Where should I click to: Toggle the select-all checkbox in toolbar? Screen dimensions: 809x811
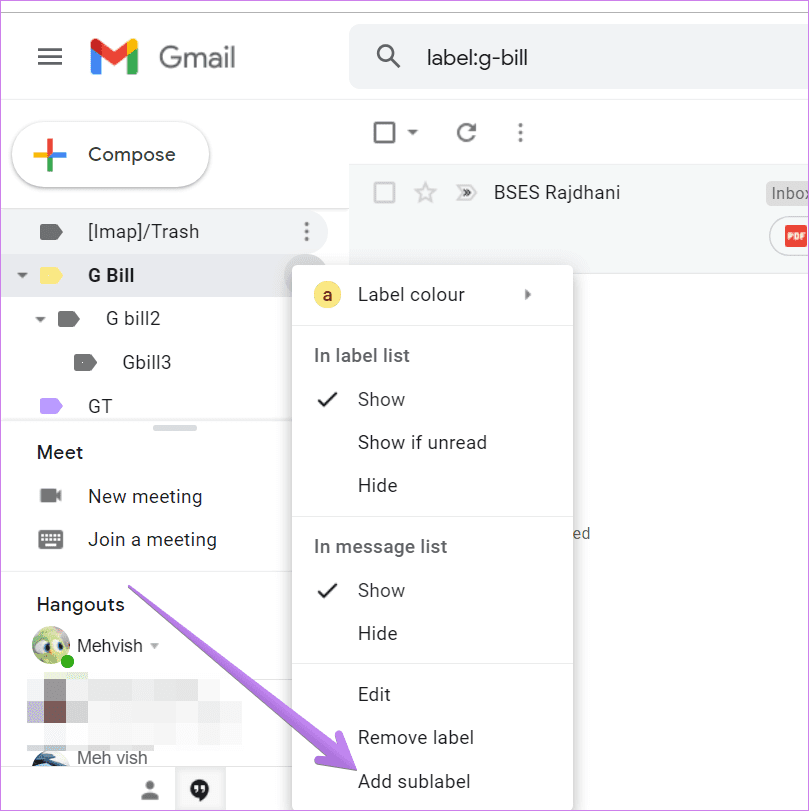(x=384, y=132)
